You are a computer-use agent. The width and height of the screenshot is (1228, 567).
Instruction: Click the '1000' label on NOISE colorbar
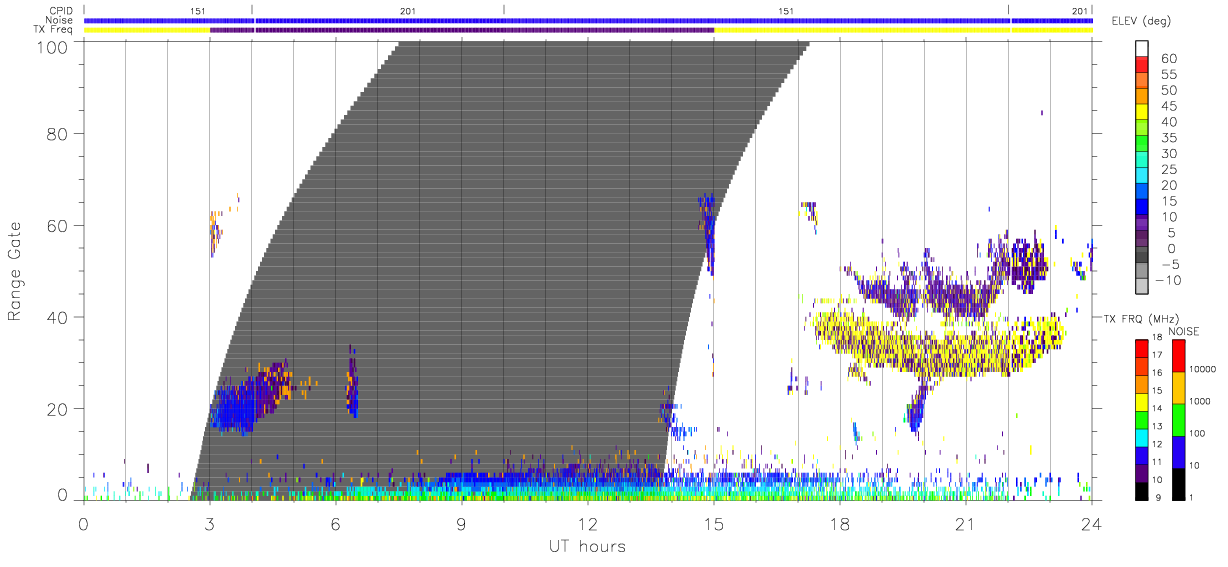click(x=1201, y=401)
